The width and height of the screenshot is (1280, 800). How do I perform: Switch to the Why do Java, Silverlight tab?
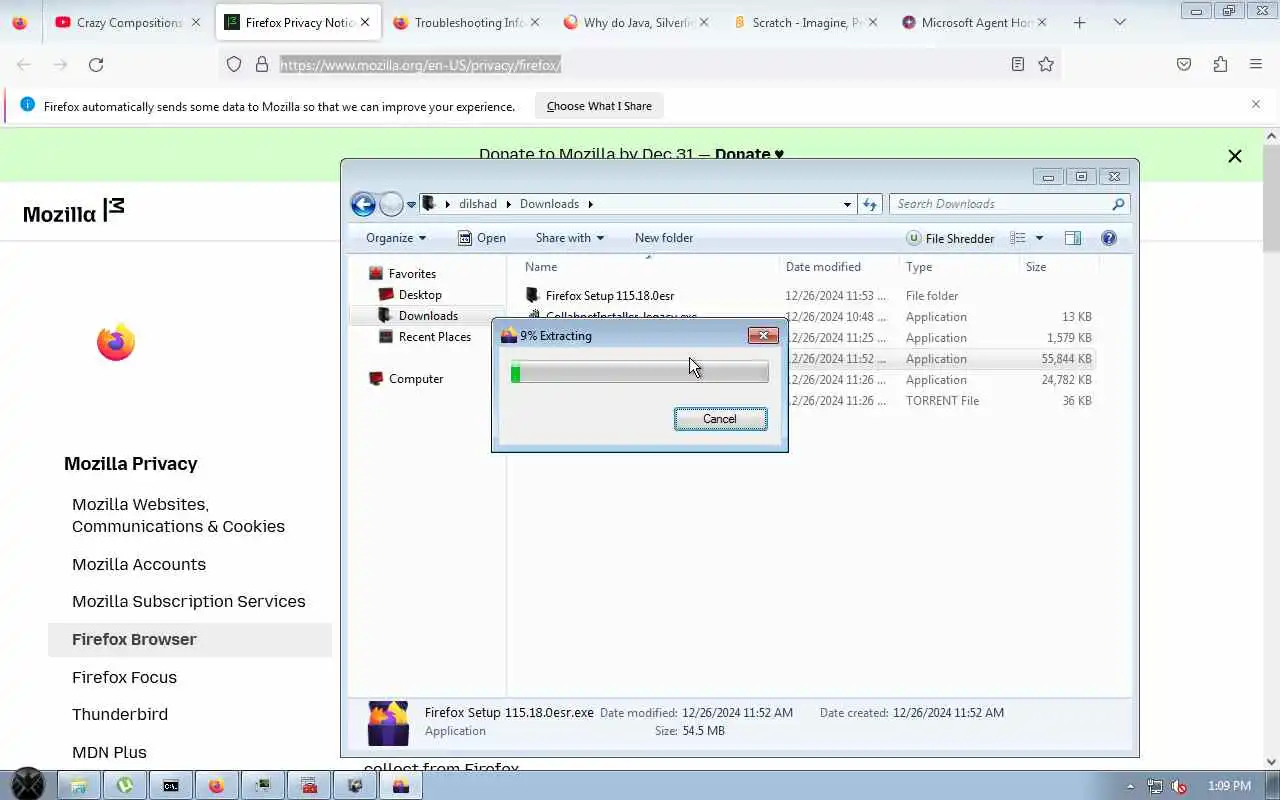click(638, 22)
